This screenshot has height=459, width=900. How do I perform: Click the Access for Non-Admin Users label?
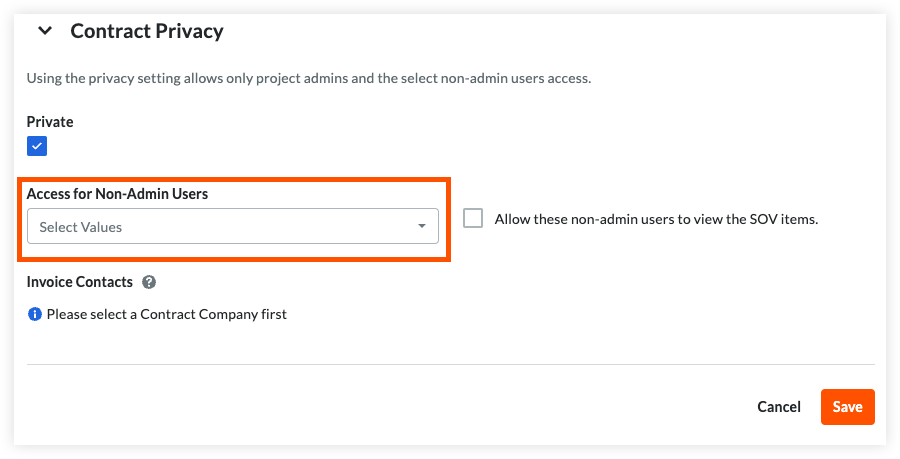tap(117, 193)
